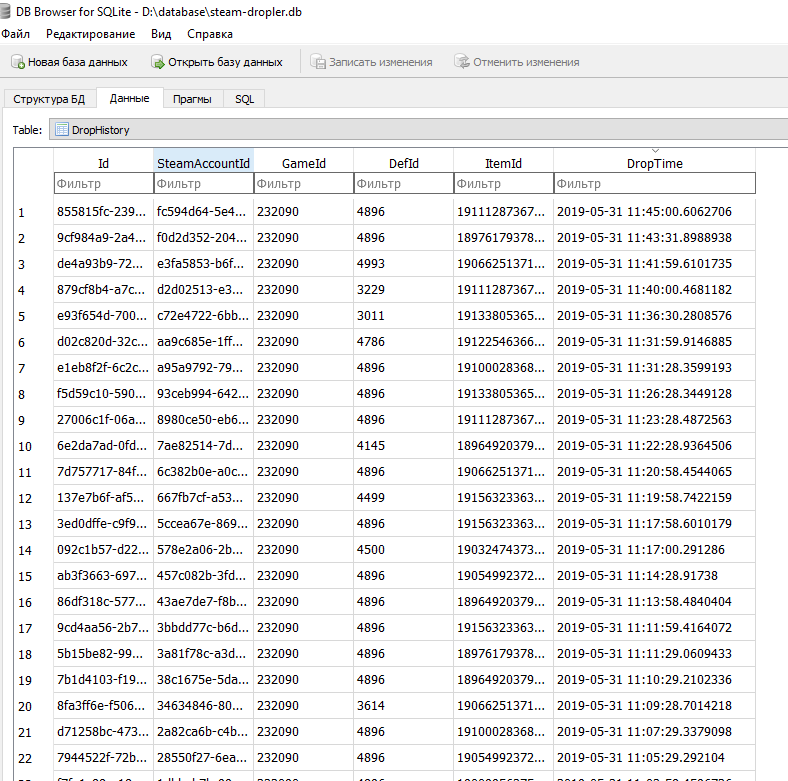Select DefId cell 3229

click(404, 290)
